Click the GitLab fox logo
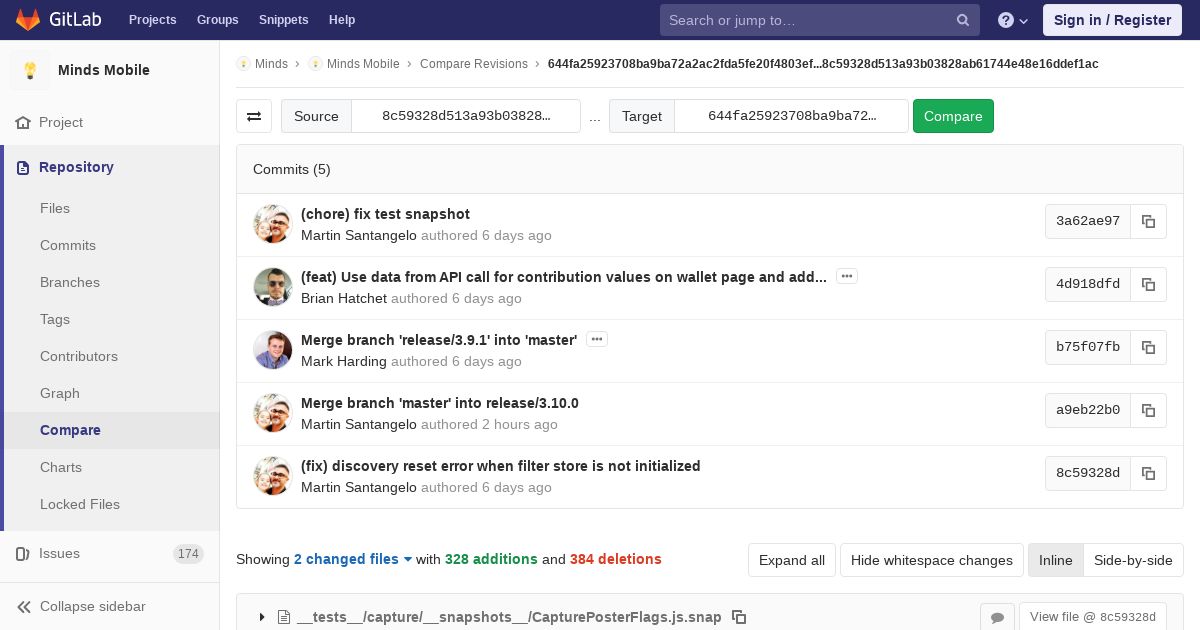Viewport: 1200px width, 630px height. point(28,20)
